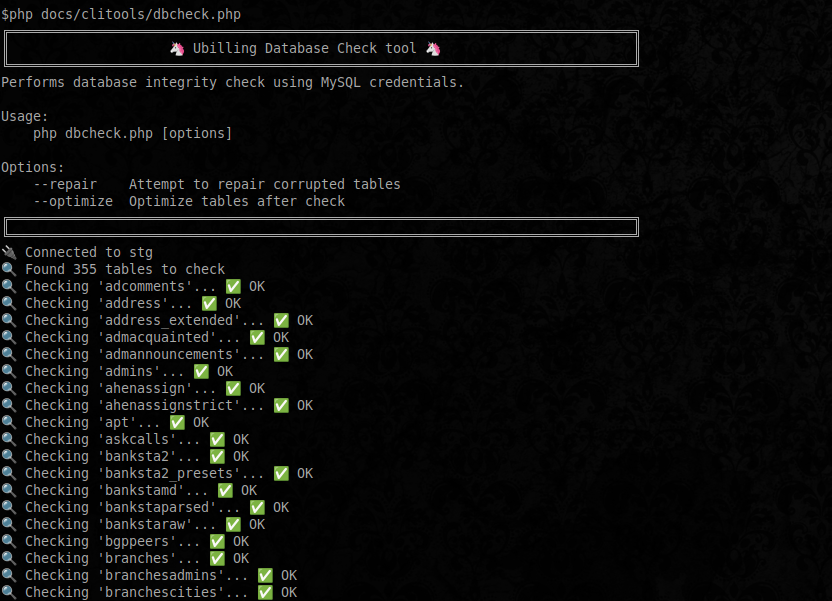832x601 pixels.
Task: Click the magnifier icon on the 'adcomments' line
Action: tap(9, 286)
